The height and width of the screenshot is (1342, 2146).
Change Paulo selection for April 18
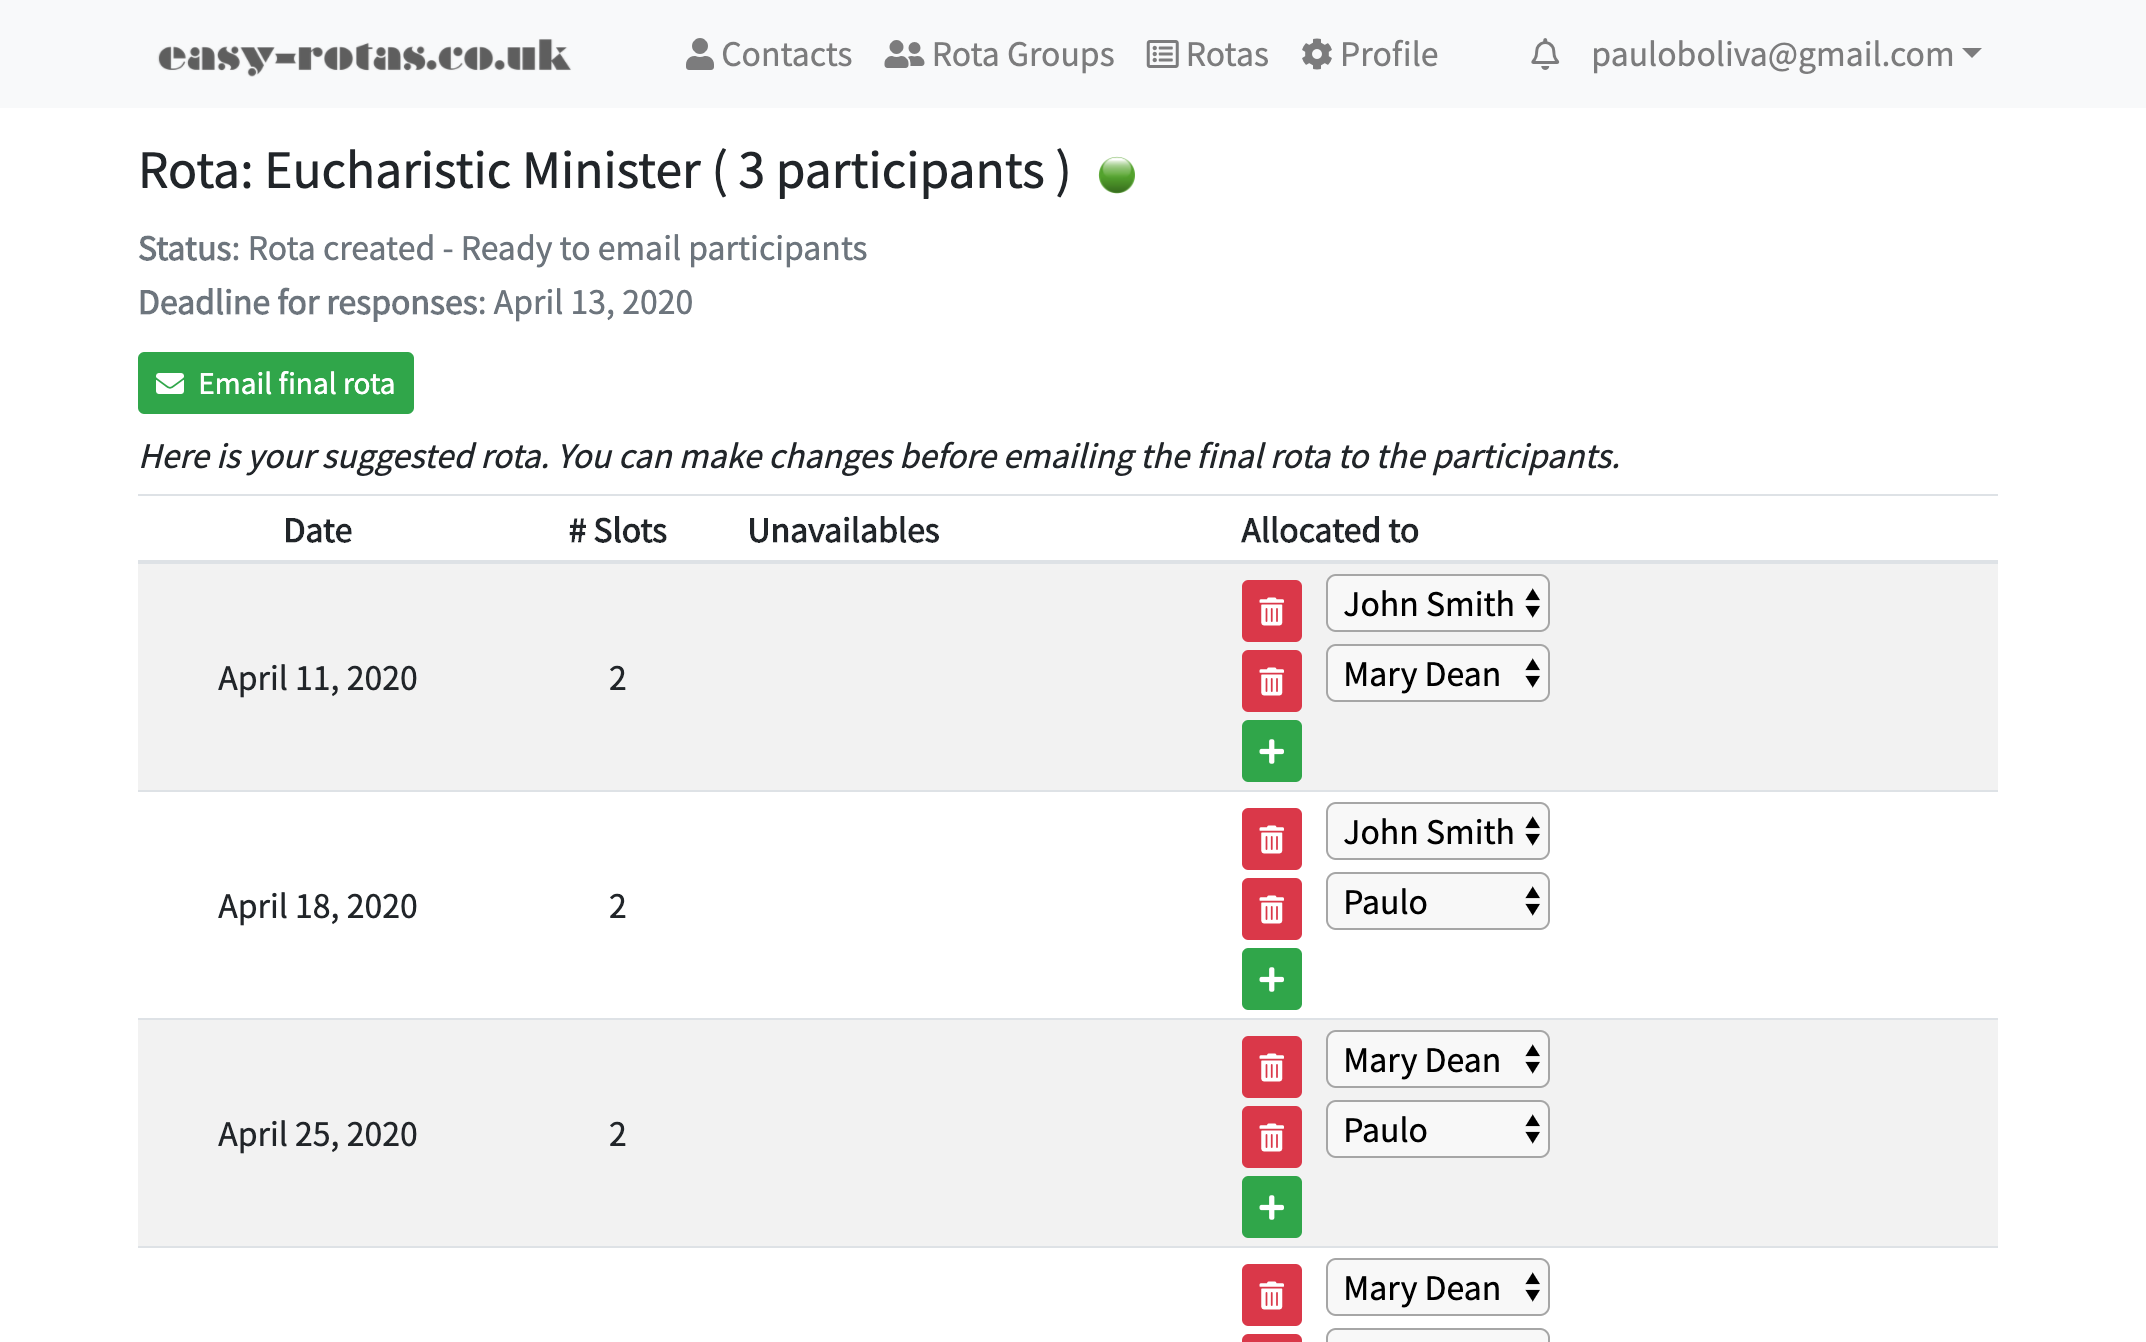tap(1437, 902)
